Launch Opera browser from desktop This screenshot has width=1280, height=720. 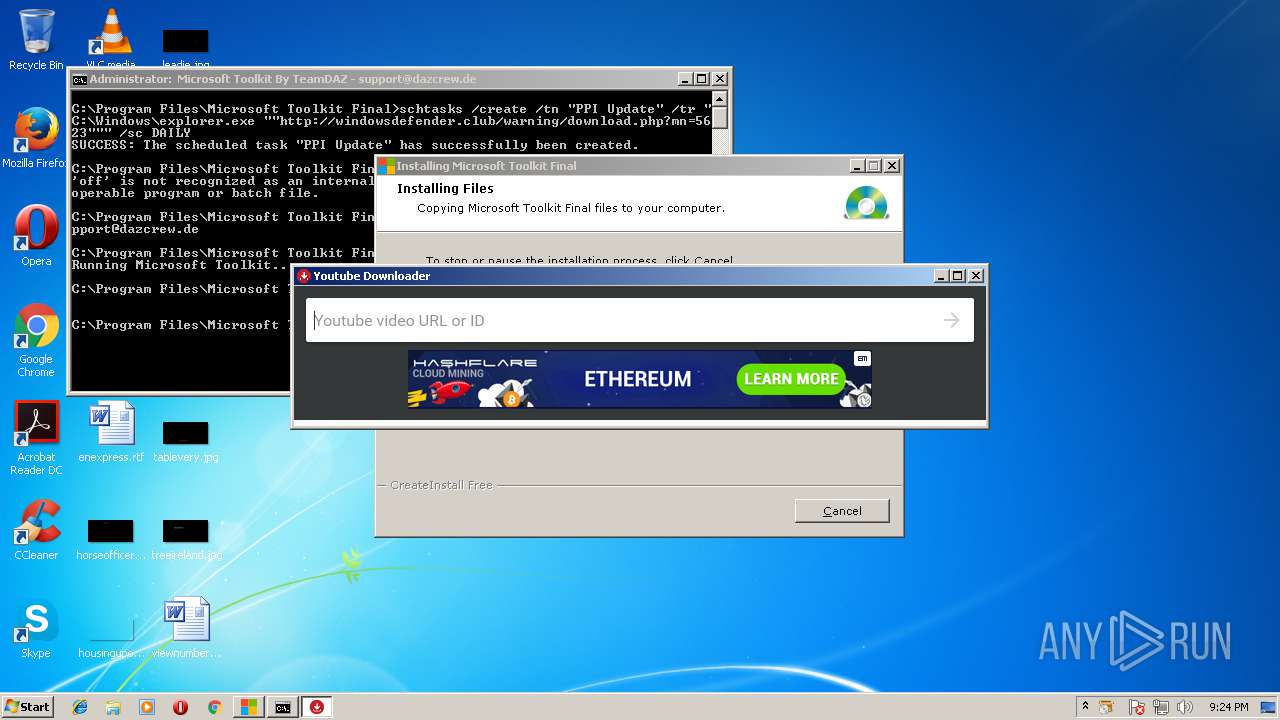(36, 236)
